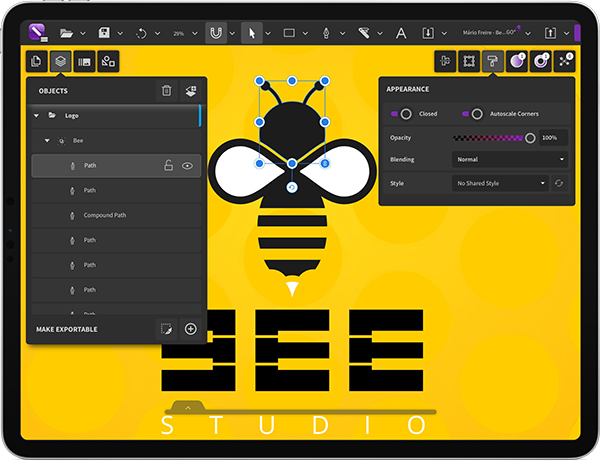The image size is (600, 461).
Task: Select the pointer selection tool
Action: (252, 33)
